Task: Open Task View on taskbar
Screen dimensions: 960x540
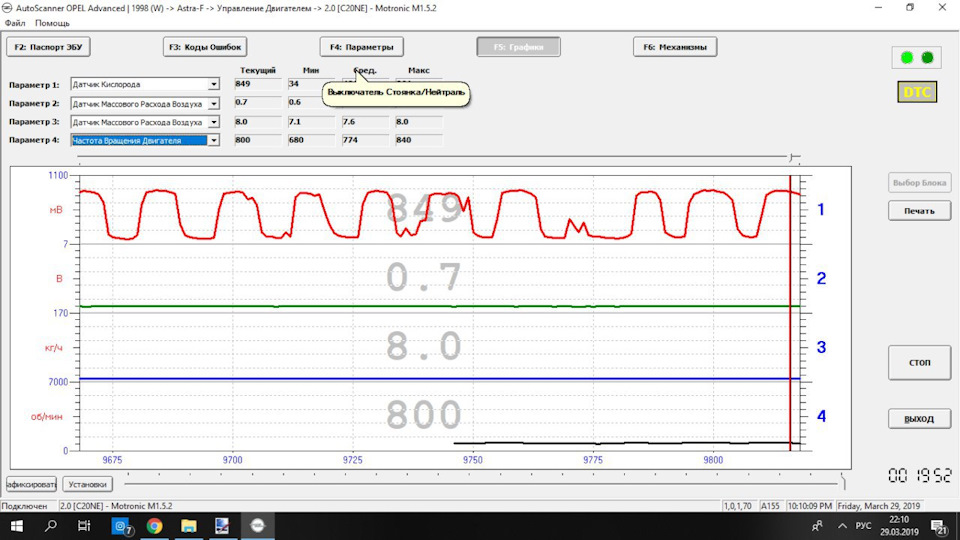Action: click(x=84, y=526)
